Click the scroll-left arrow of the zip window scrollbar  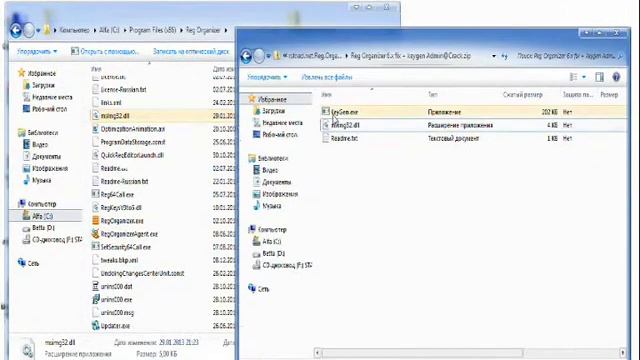point(318,352)
